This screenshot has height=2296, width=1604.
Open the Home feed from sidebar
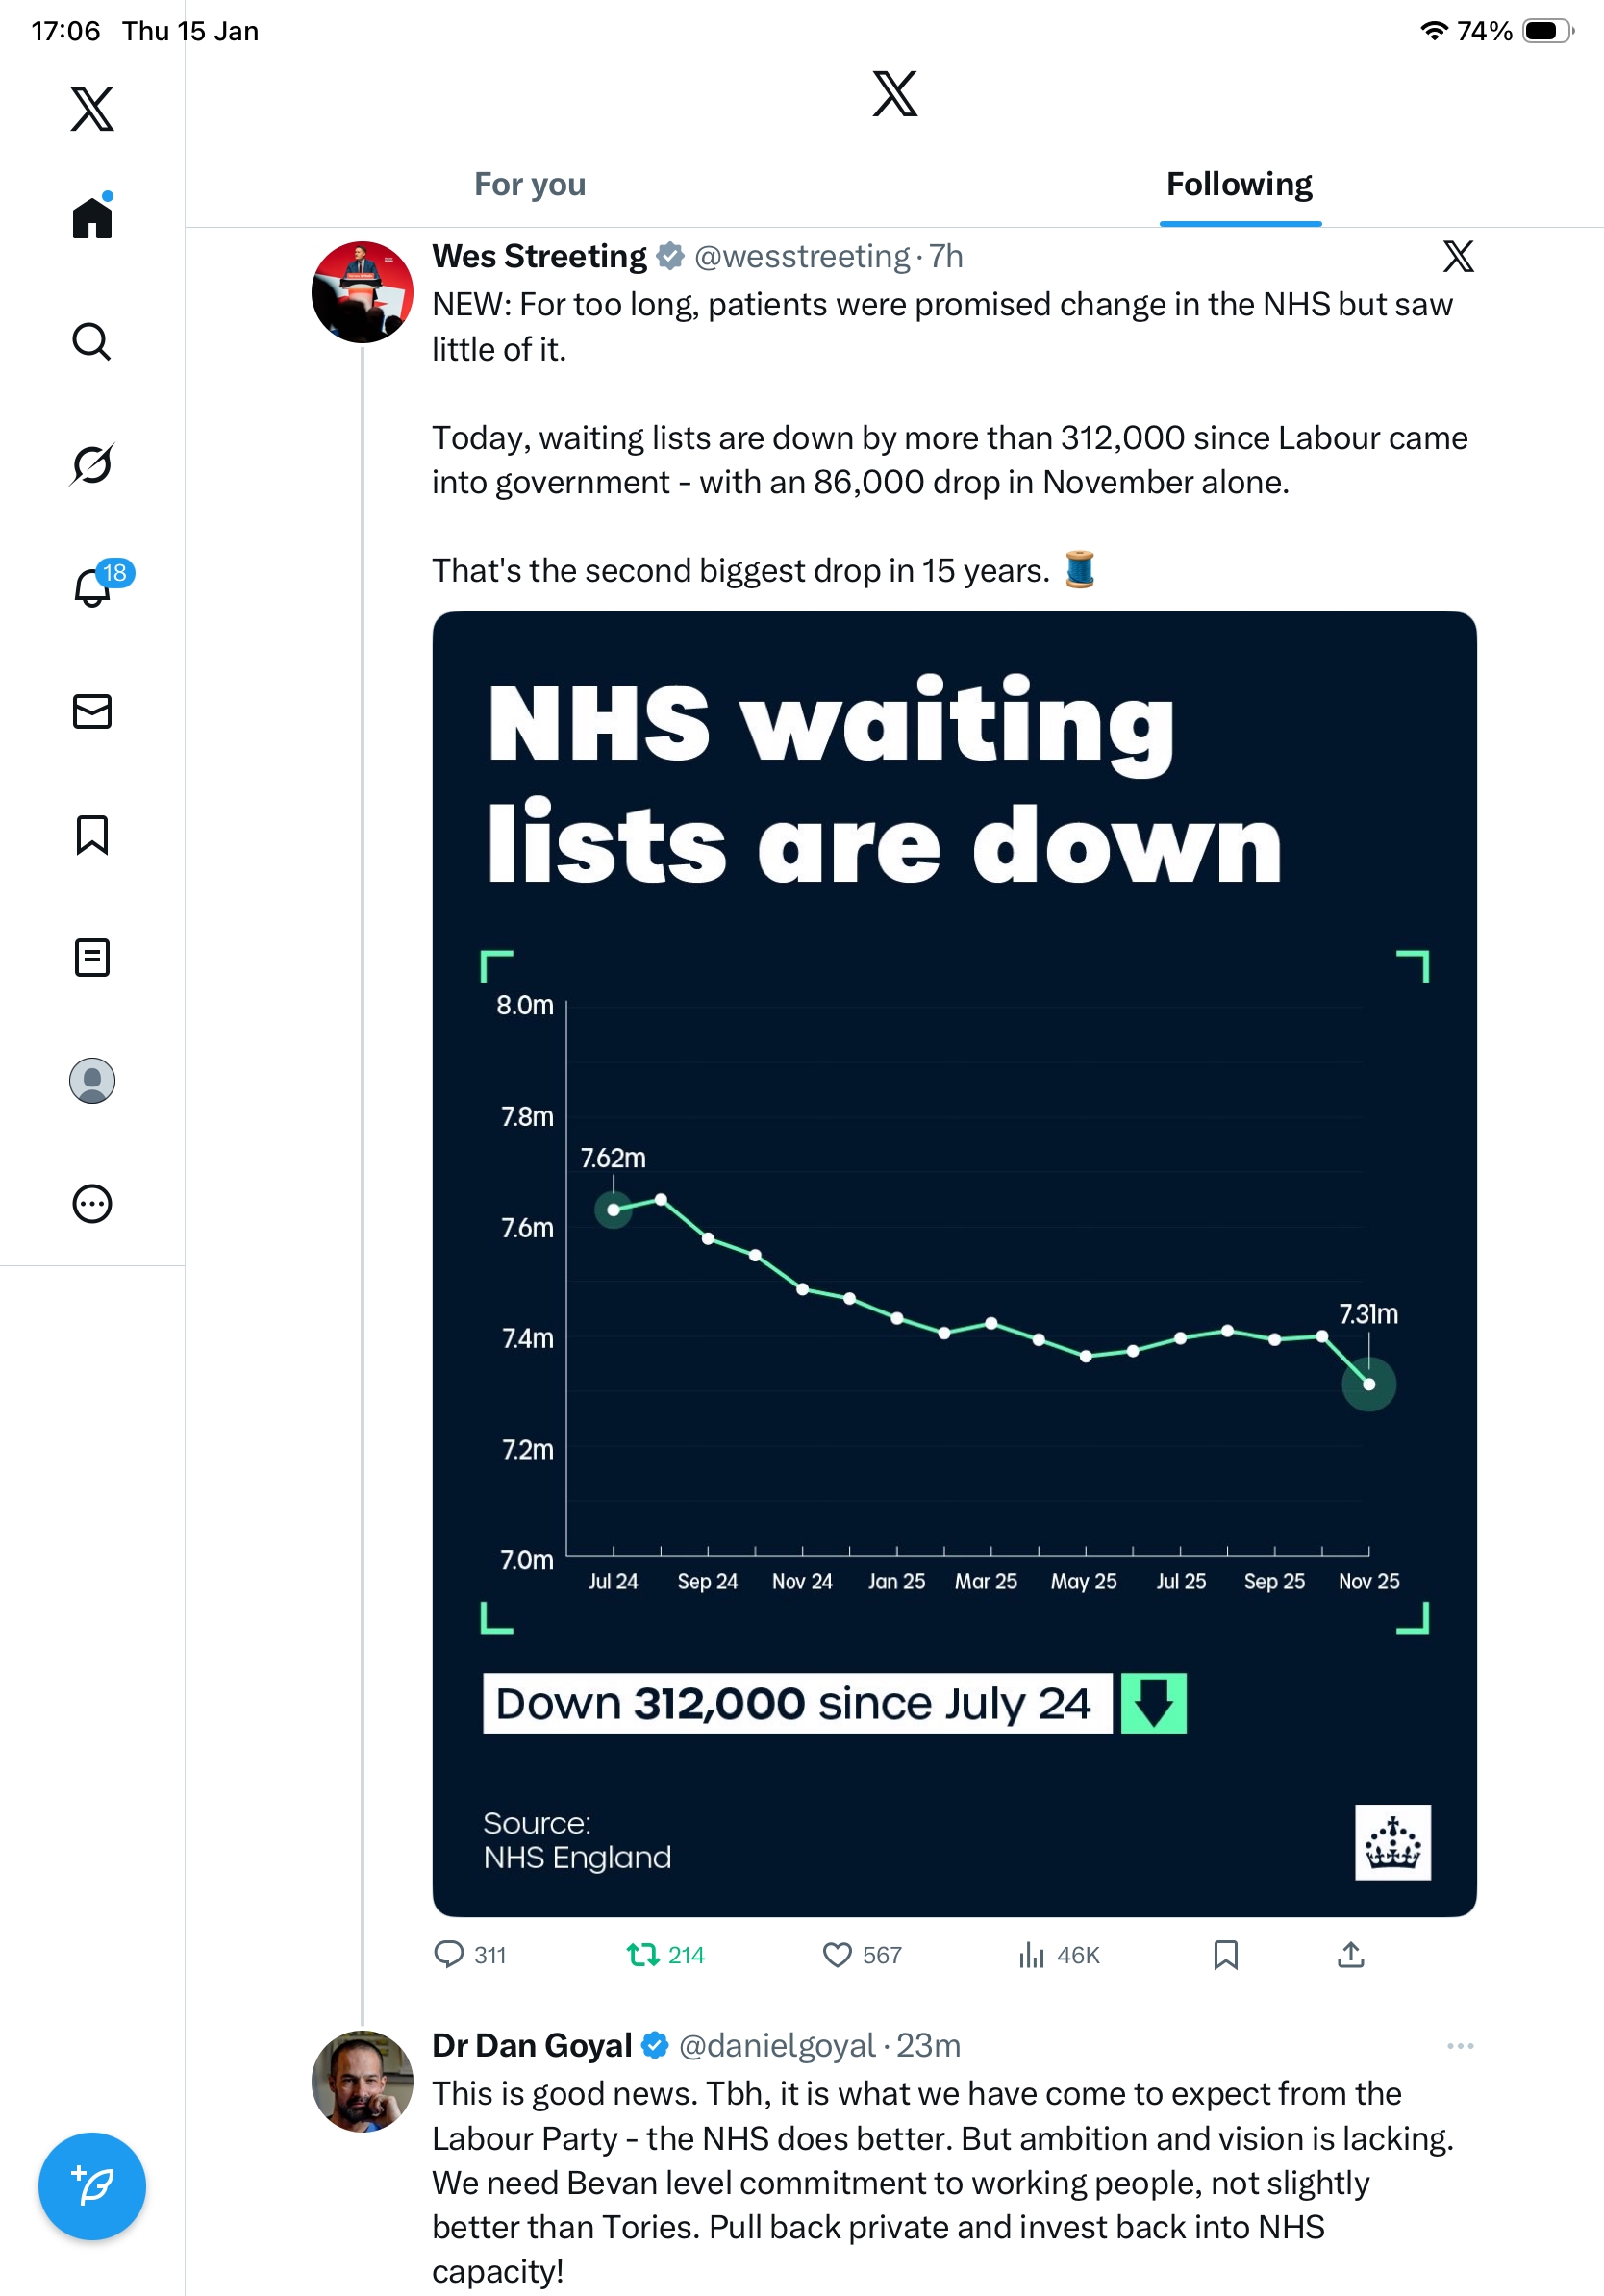coord(92,217)
